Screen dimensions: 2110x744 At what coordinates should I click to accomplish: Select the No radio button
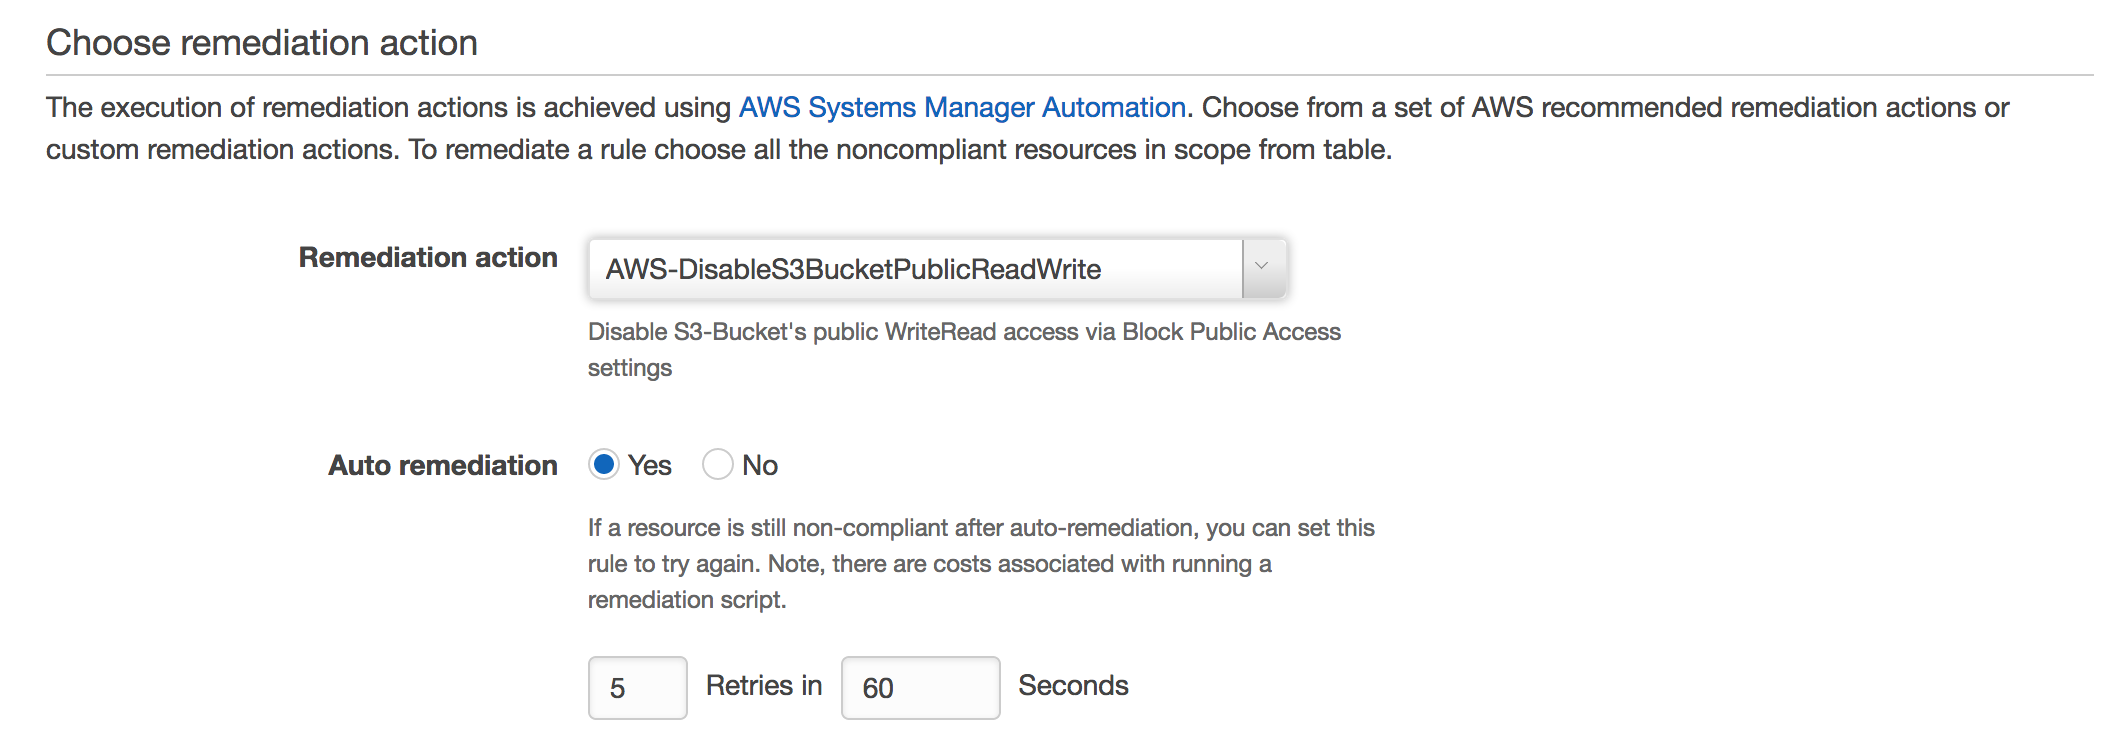pos(717,464)
